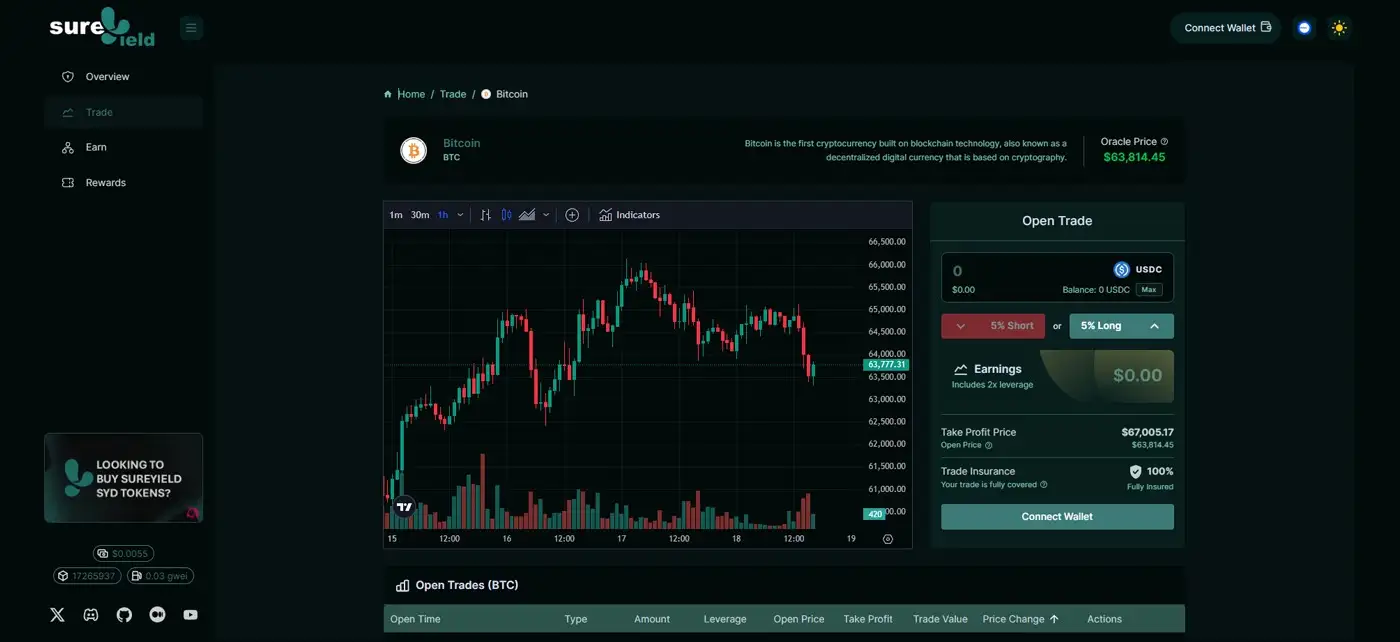Open the Discord social link icon
This screenshot has width=1400, height=642.
91,615
